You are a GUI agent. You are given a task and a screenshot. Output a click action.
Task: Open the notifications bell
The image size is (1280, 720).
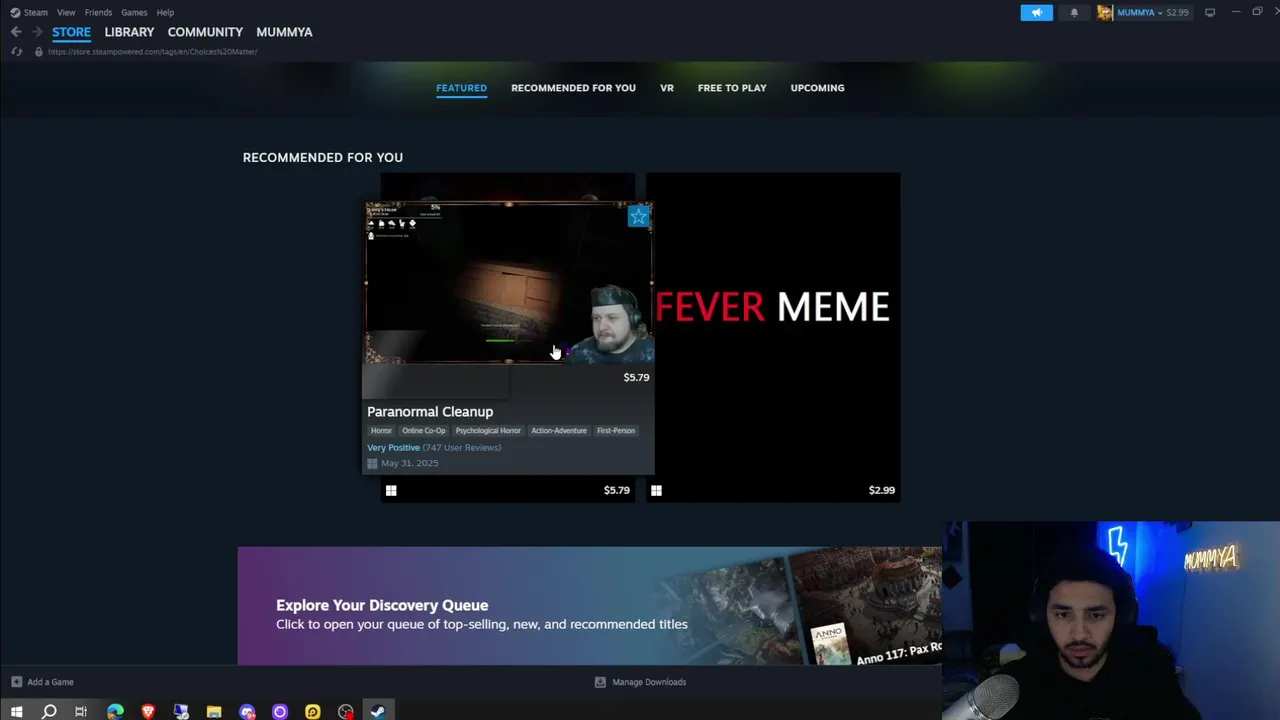pyautogui.click(x=1074, y=12)
